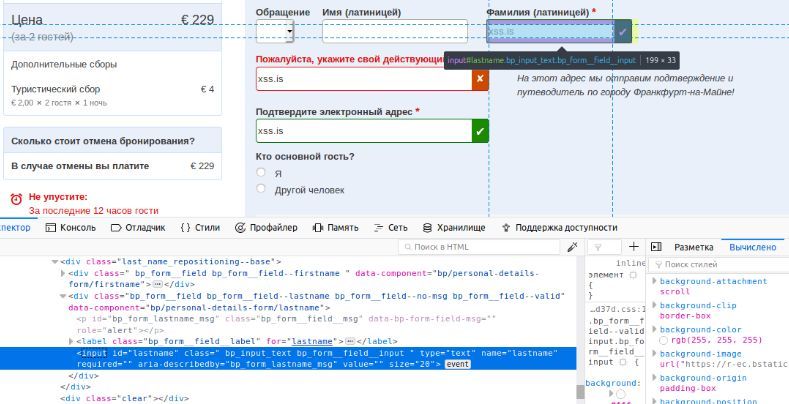
Task: Expand background-attachment computed property
Action: point(654,281)
